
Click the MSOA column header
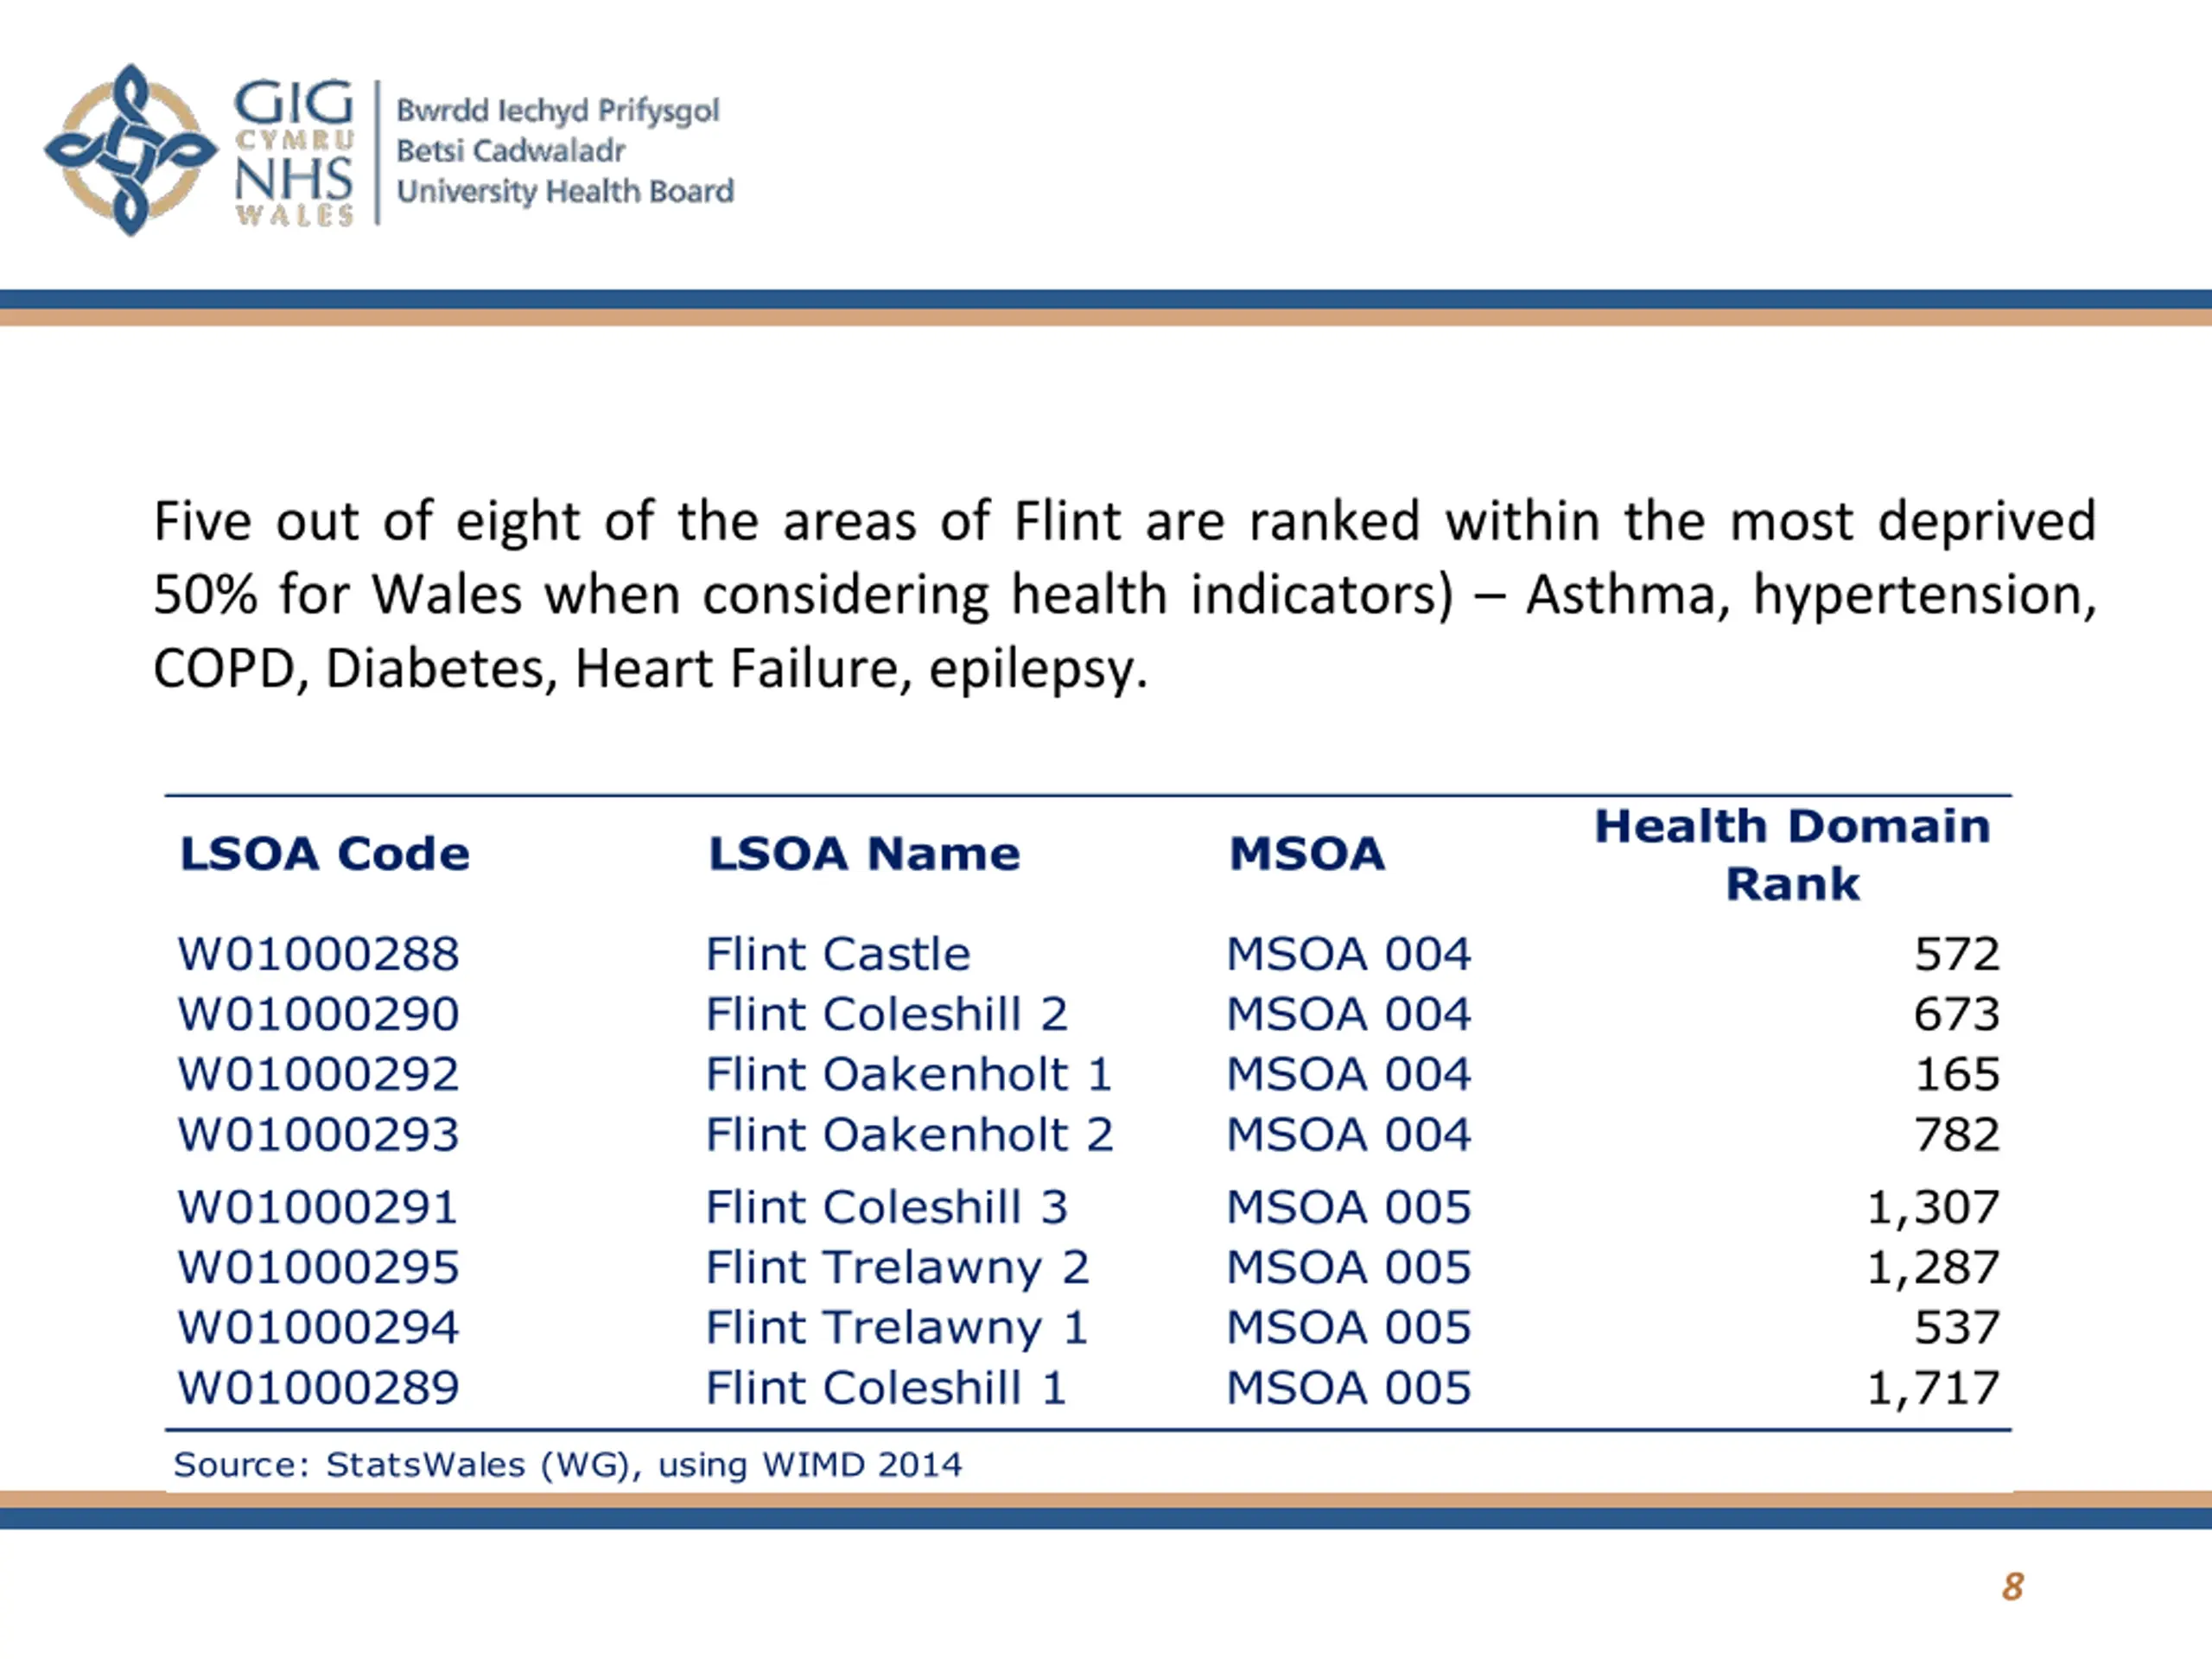[x=1307, y=854]
